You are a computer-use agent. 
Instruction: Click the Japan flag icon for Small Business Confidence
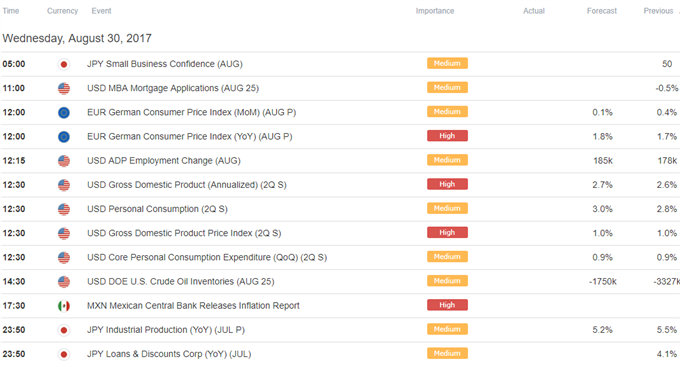64,65
